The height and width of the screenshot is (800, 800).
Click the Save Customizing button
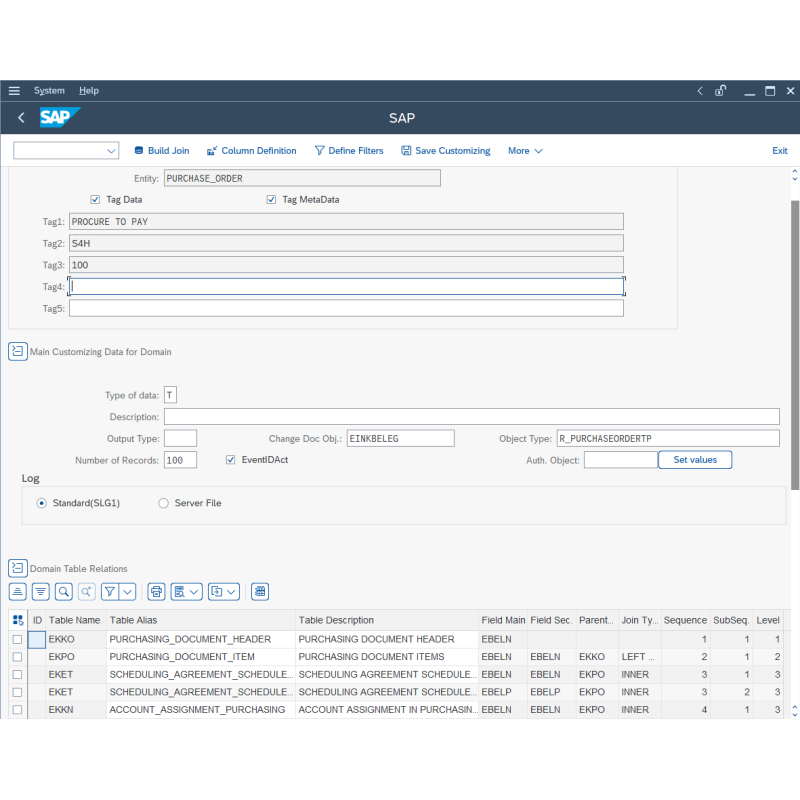tap(445, 151)
